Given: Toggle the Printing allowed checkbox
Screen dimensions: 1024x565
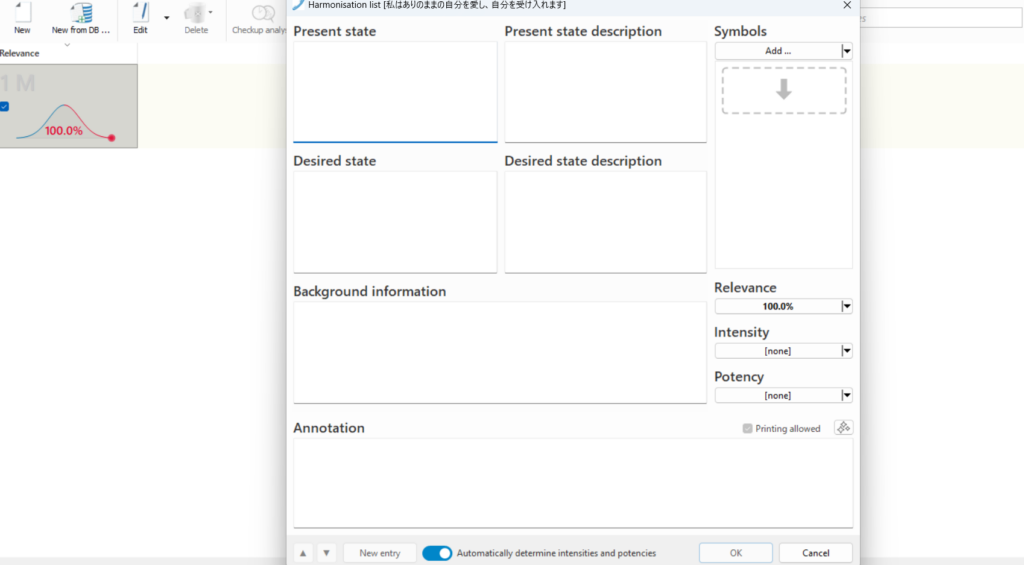Looking at the screenshot, I should pos(748,429).
